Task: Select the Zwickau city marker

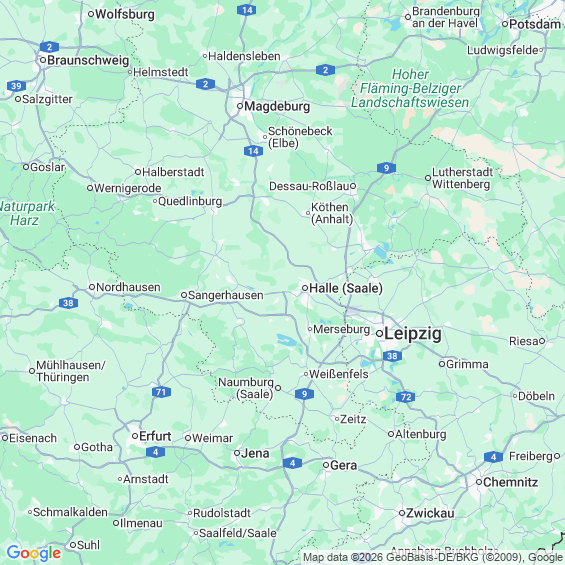Action: tap(402, 513)
